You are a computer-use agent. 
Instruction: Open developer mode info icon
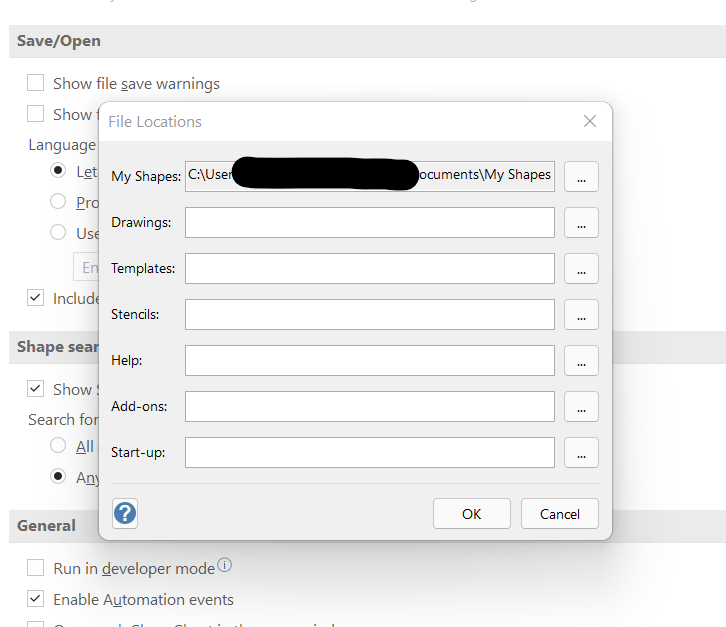(225, 565)
